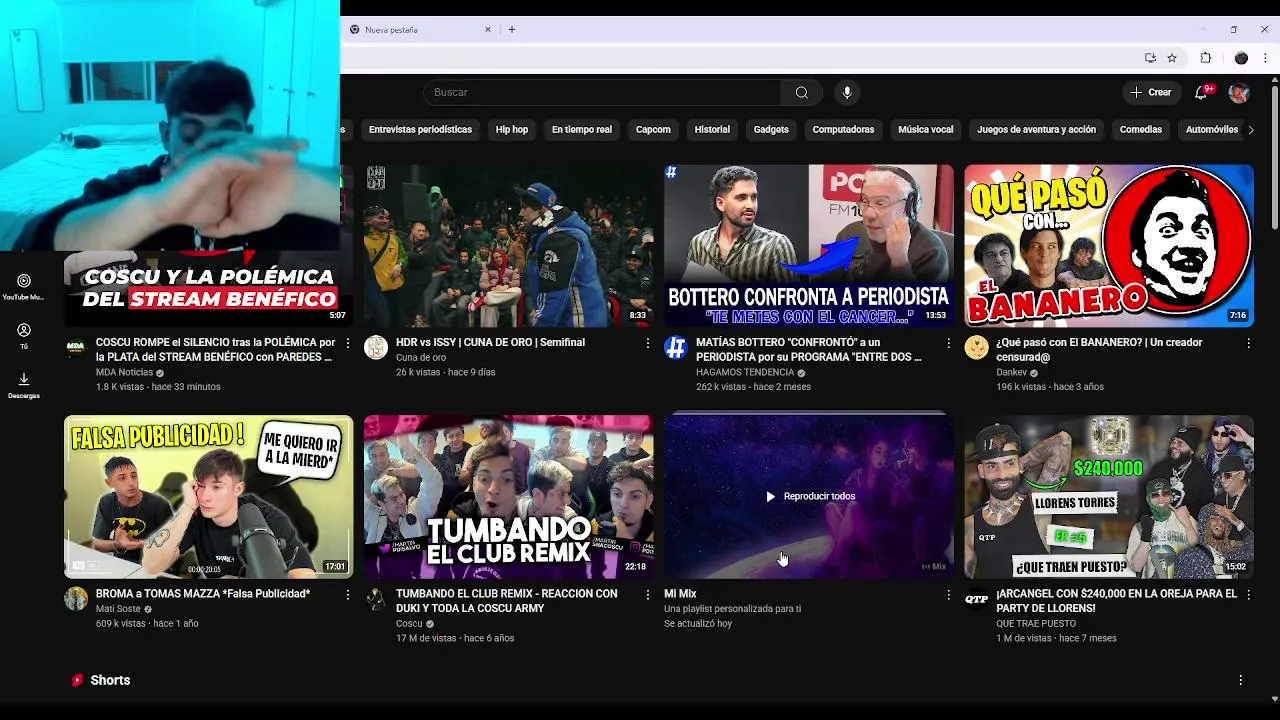Open YouTube Music in the sidebar
This screenshot has height=720, width=1280.
click(24, 287)
